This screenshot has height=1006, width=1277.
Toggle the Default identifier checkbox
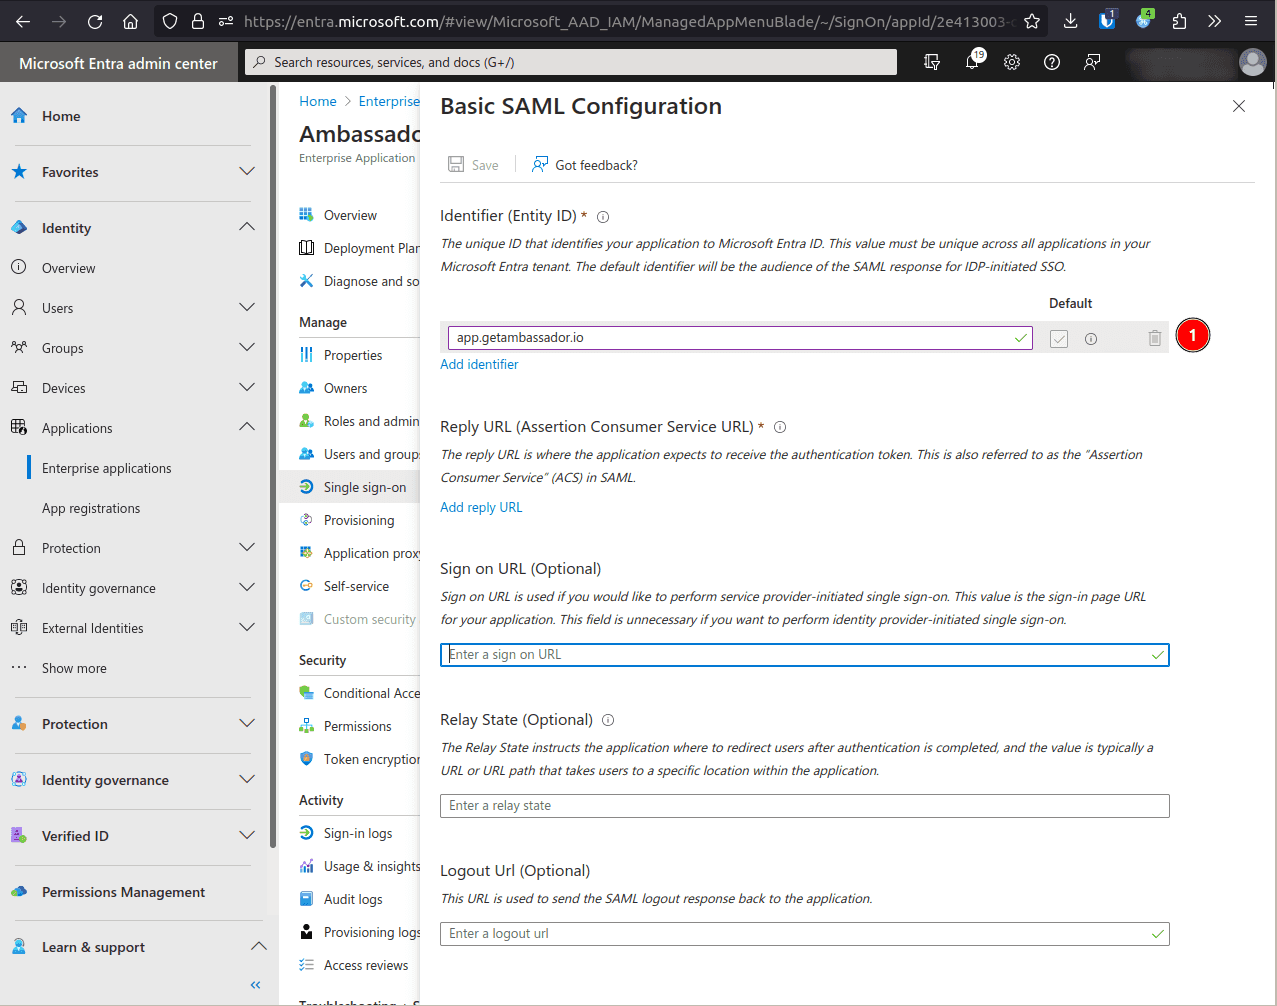click(x=1059, y=339)
